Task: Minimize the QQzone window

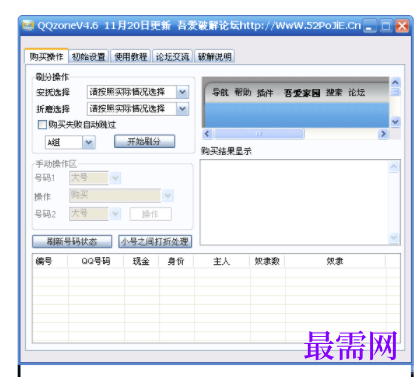Action: tap(369, 26)
